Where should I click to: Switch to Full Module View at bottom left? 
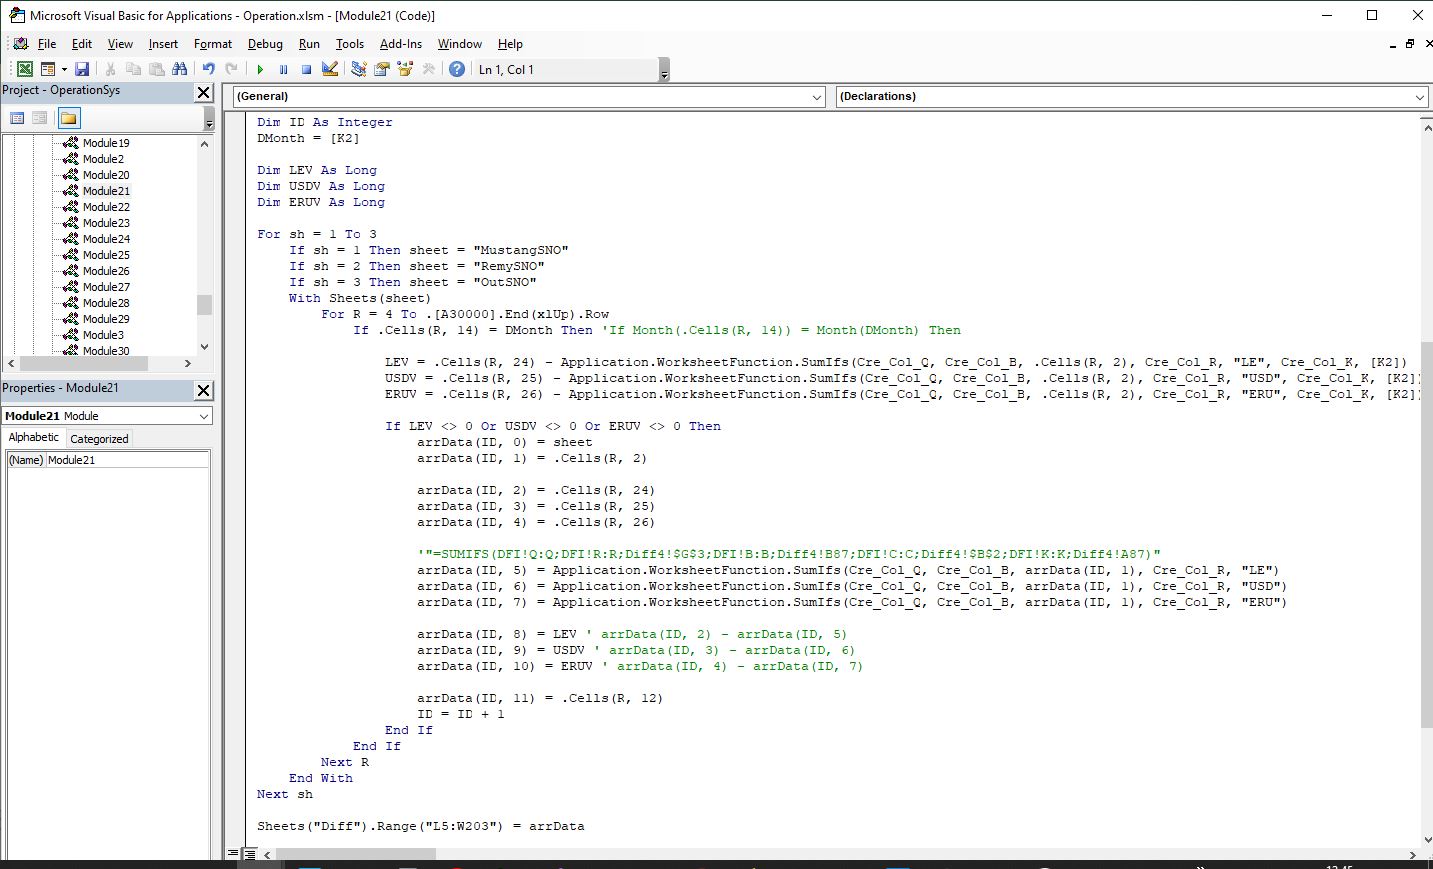[248, 854]
